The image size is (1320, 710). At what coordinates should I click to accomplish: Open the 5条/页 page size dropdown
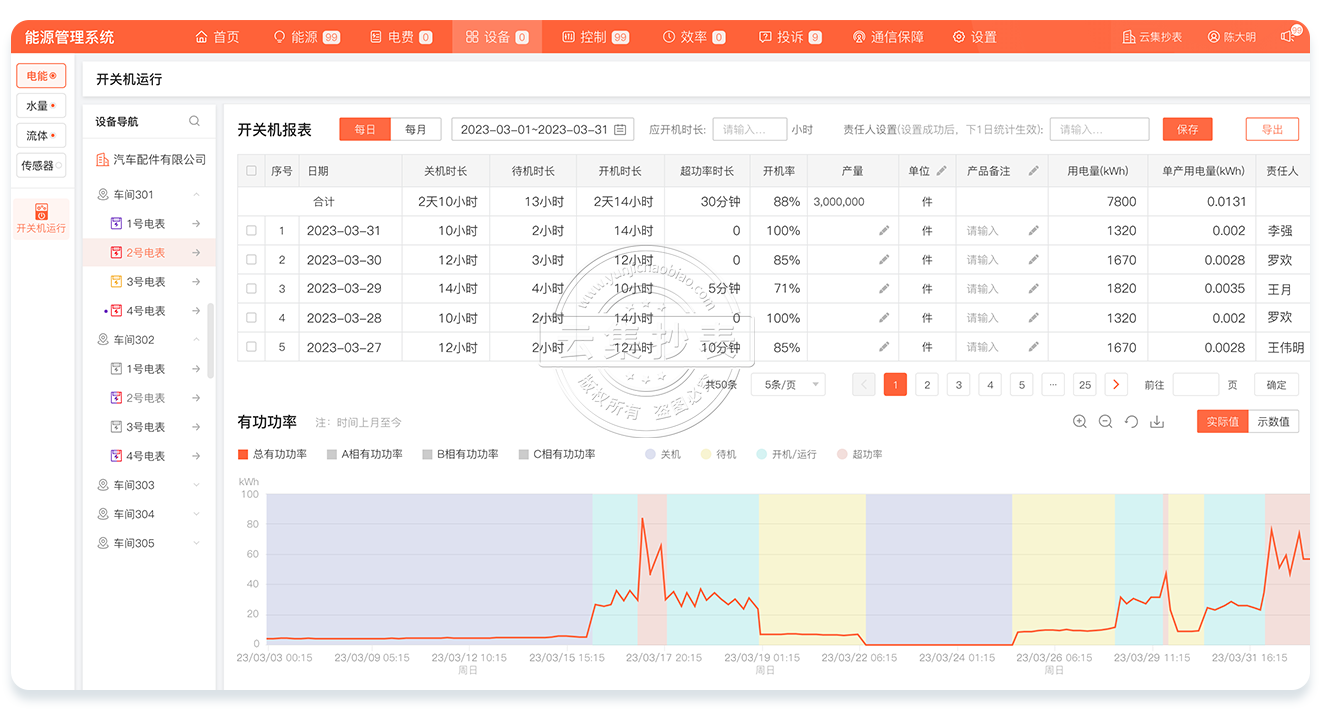pyautogui.click(x=788, y=385)
